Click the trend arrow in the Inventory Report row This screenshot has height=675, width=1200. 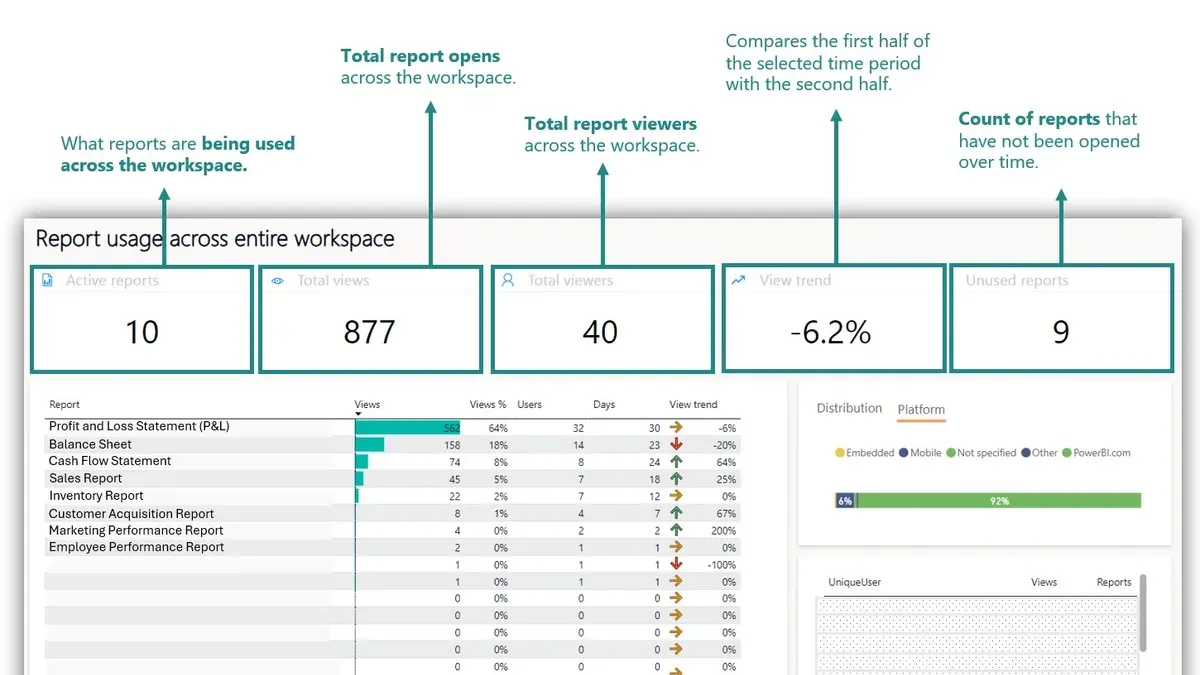(676, 496)
